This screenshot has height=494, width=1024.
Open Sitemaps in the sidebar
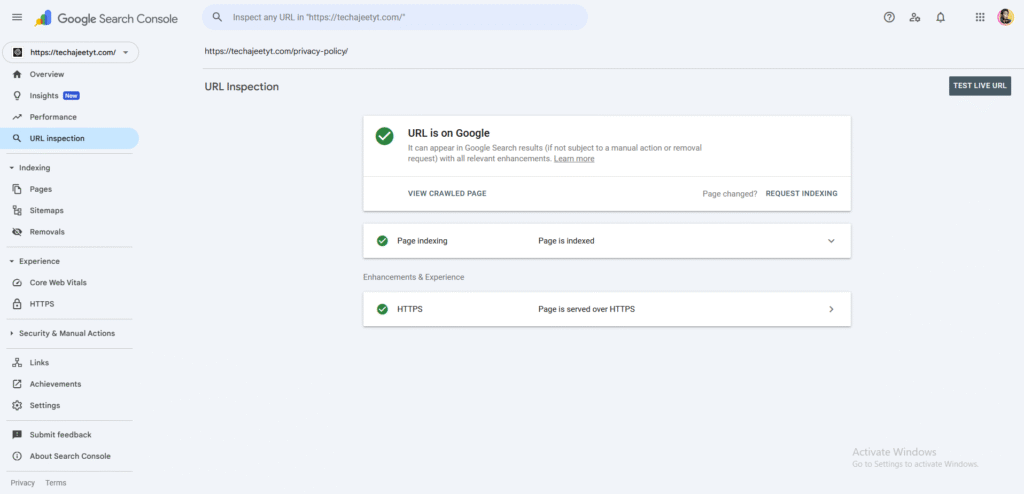[x=46, y=210]
